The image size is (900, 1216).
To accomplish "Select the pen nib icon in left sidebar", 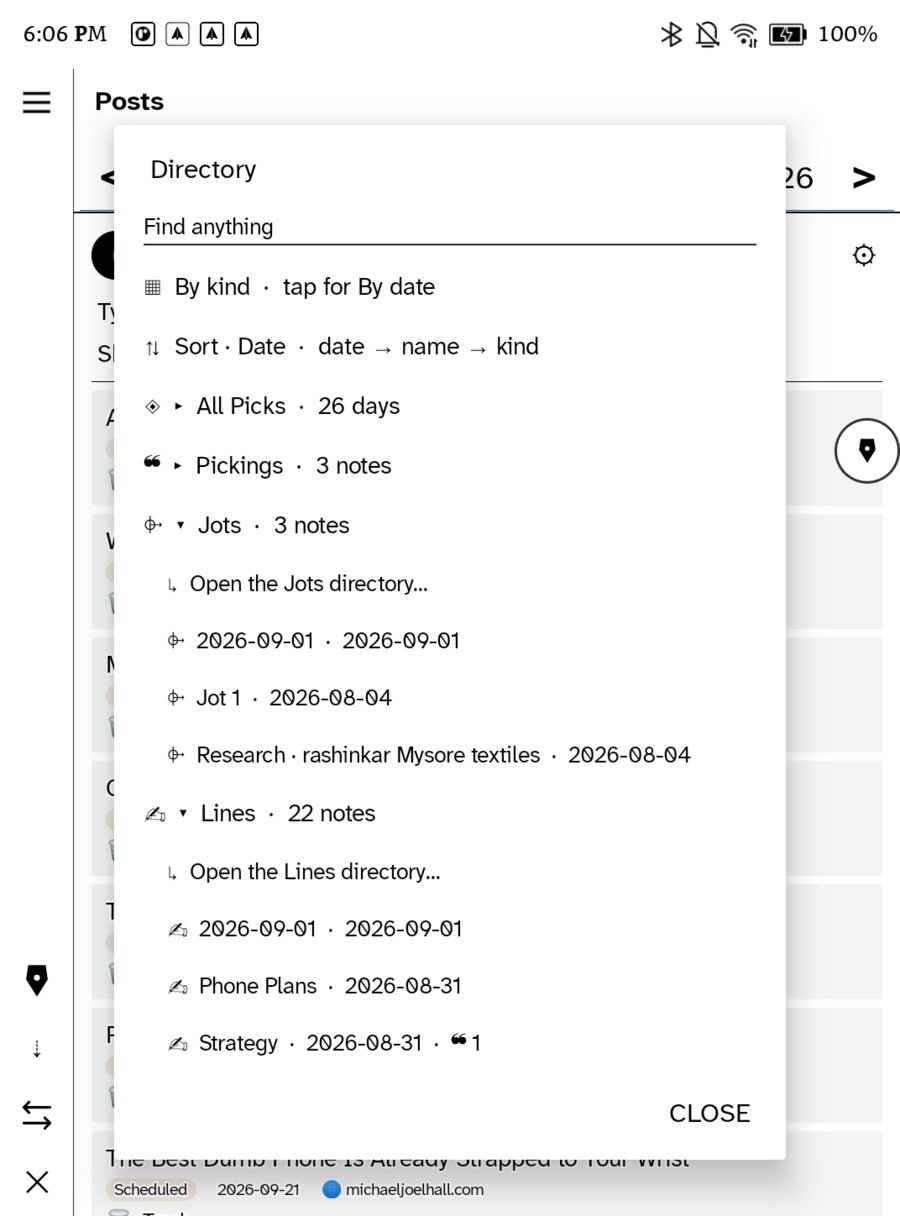I will tap(37, 981).
